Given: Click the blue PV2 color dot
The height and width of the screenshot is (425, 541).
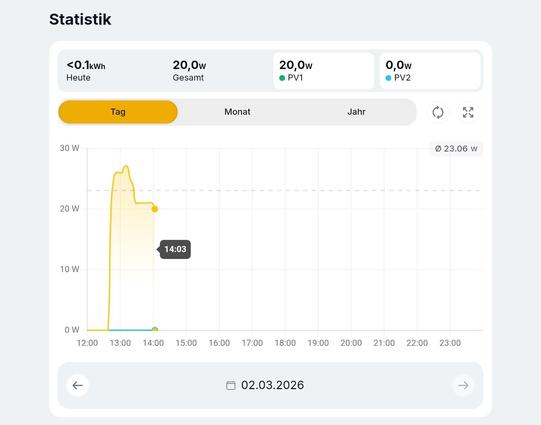Looking at the screenshot, I should tap(388, 78).
